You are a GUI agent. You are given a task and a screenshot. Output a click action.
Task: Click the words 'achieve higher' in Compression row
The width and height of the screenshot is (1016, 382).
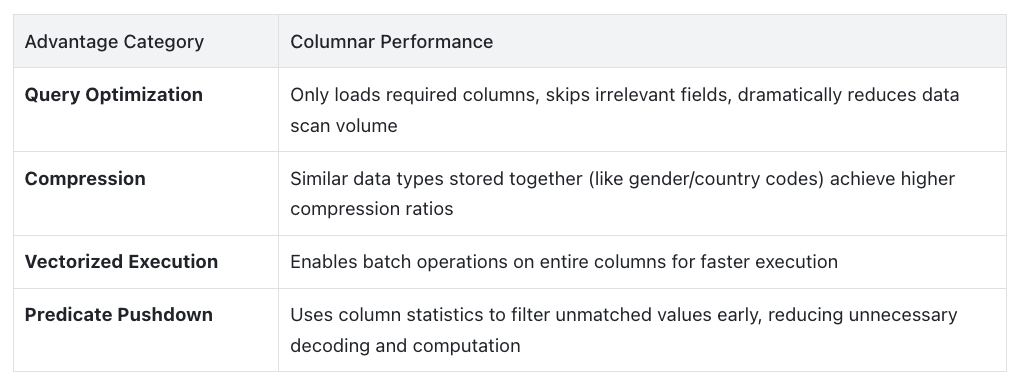click(892, 179)
